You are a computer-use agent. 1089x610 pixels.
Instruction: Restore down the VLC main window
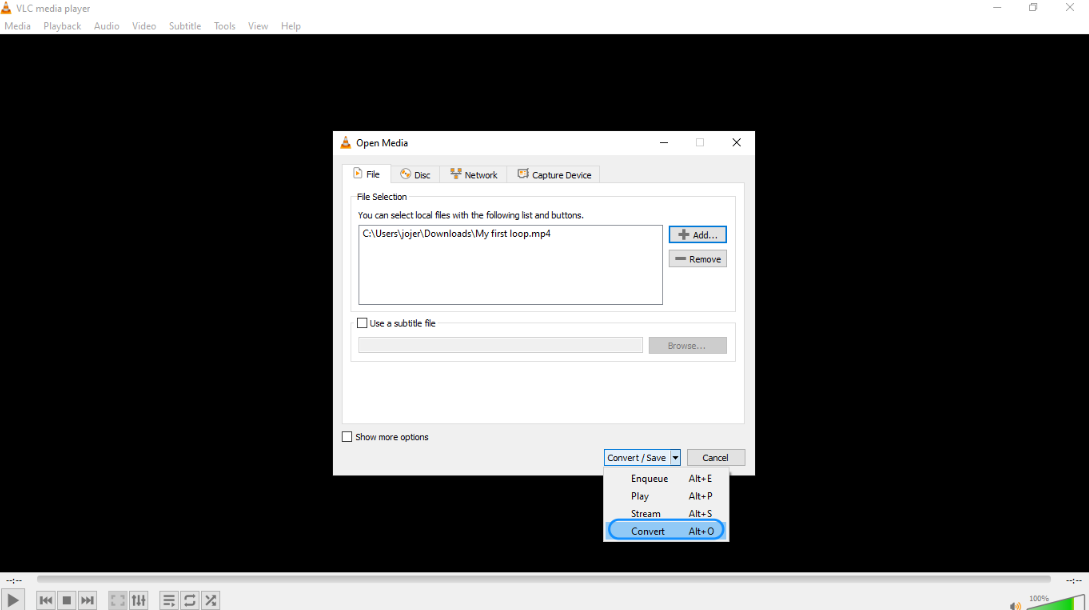[x=1033, y=8]
